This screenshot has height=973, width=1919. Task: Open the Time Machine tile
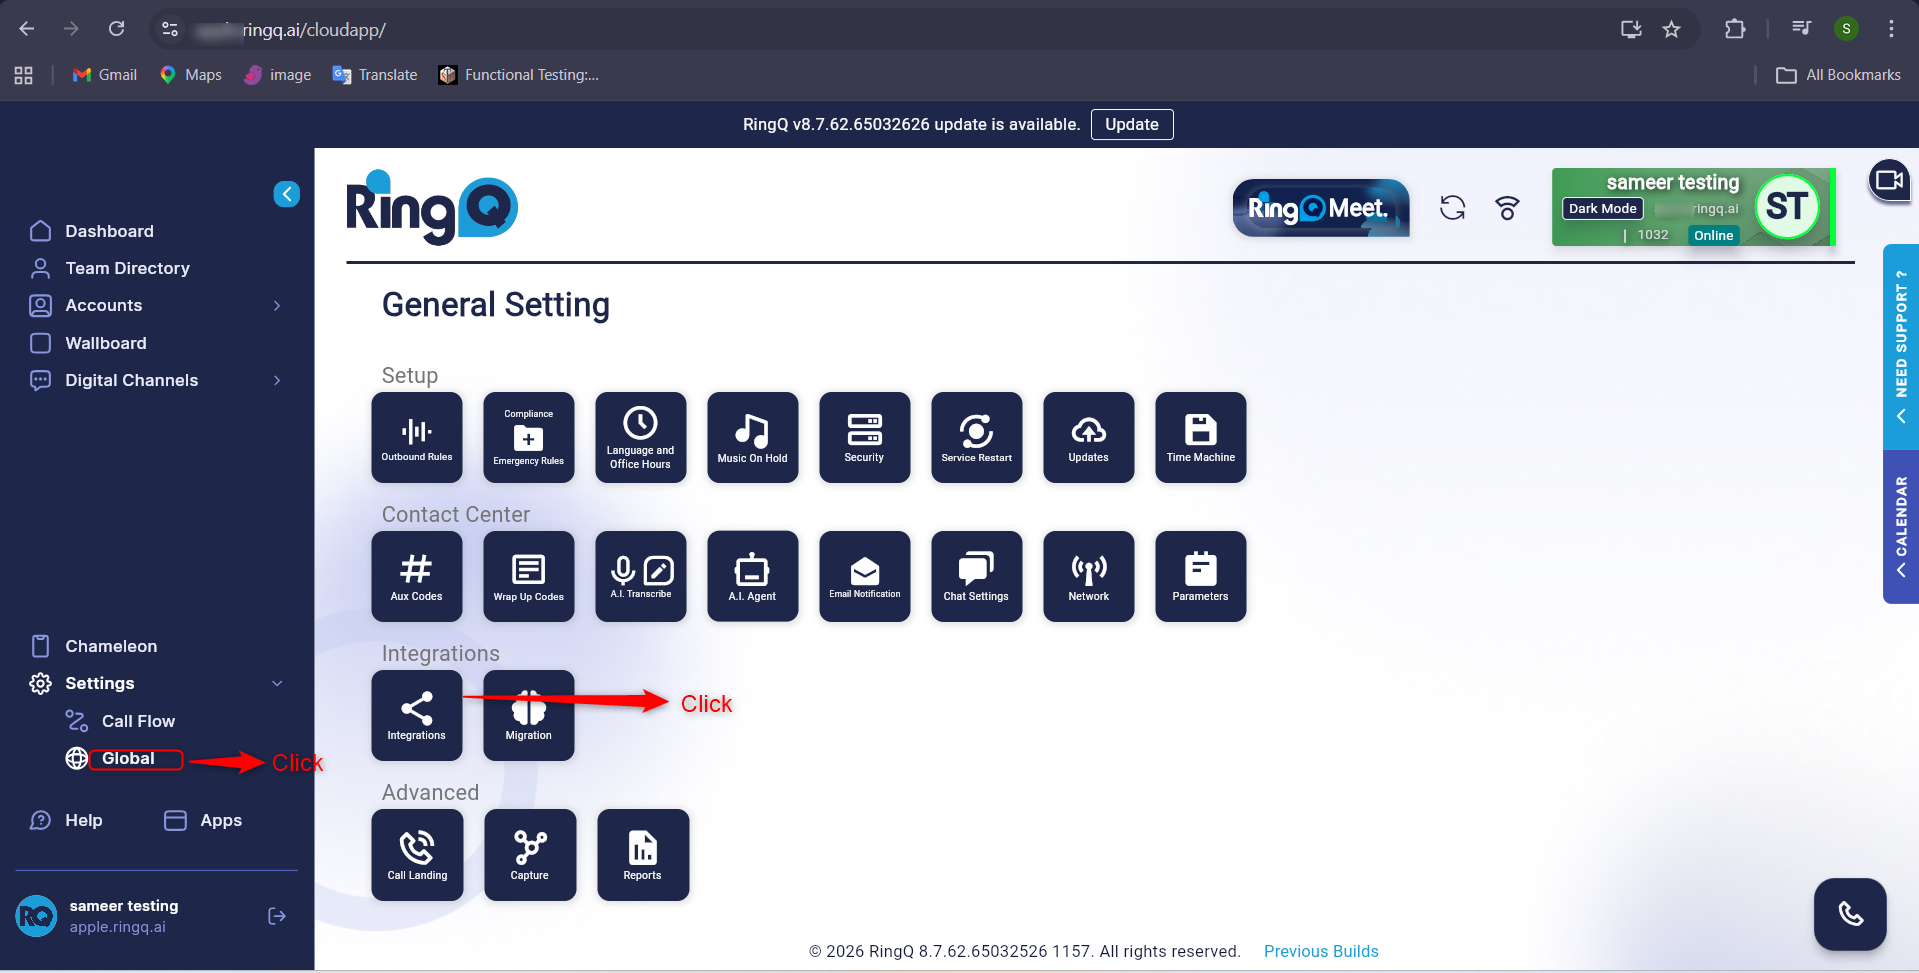pos(1201,437)
